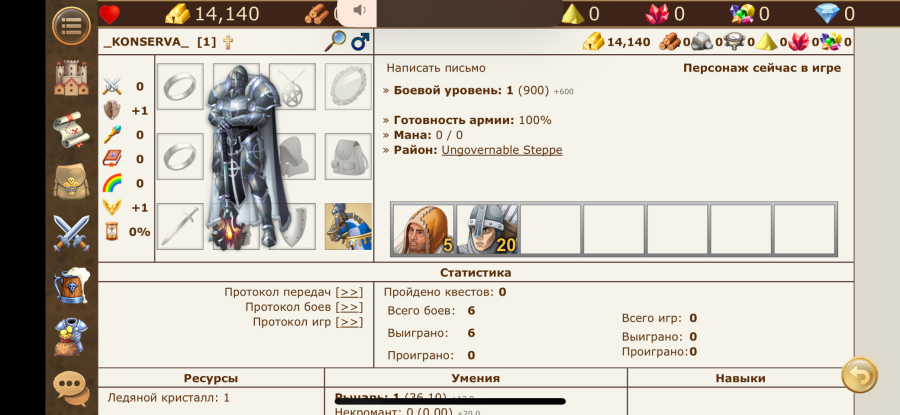Open the hamburger menu button

(71, 25)
